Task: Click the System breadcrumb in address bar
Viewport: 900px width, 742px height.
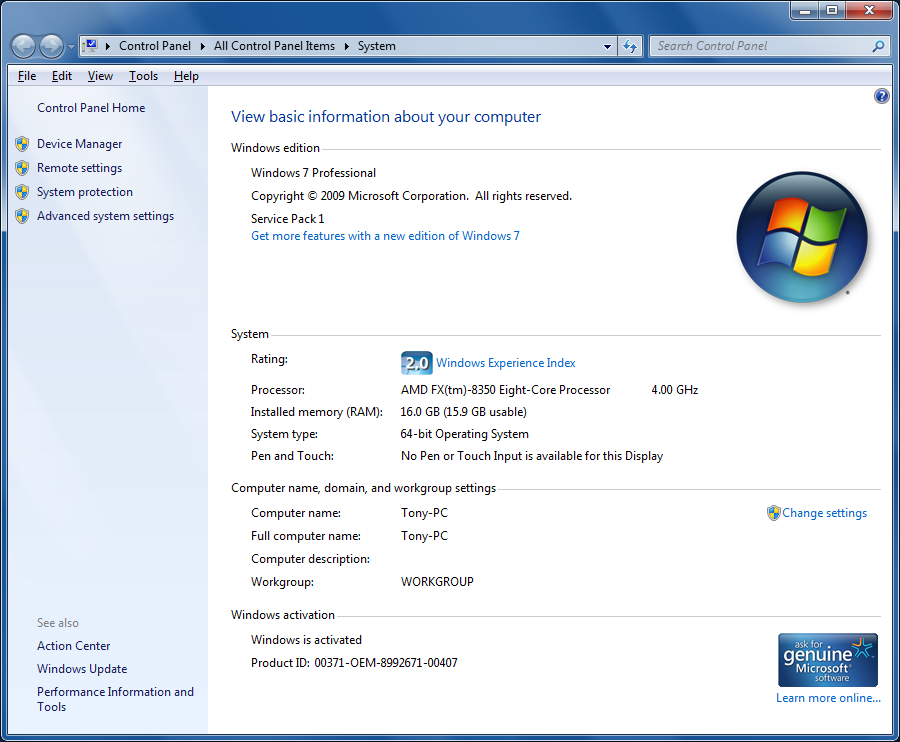Action: 377,46
